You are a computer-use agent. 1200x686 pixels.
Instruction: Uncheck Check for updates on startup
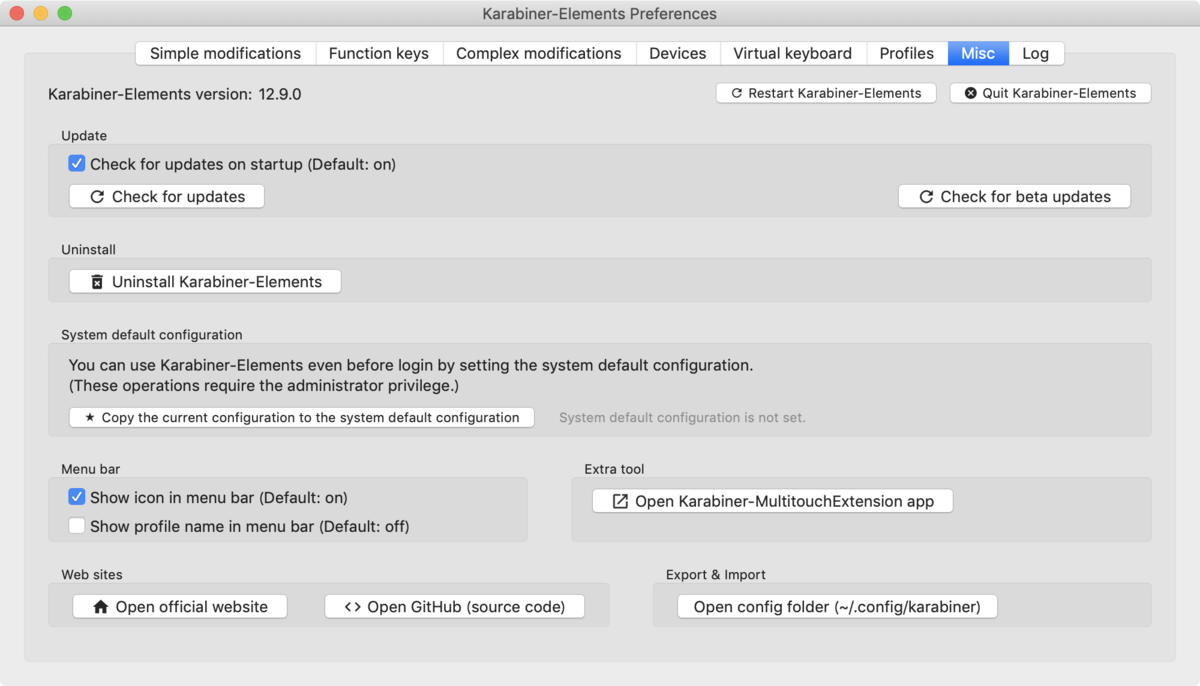(77, 164)
